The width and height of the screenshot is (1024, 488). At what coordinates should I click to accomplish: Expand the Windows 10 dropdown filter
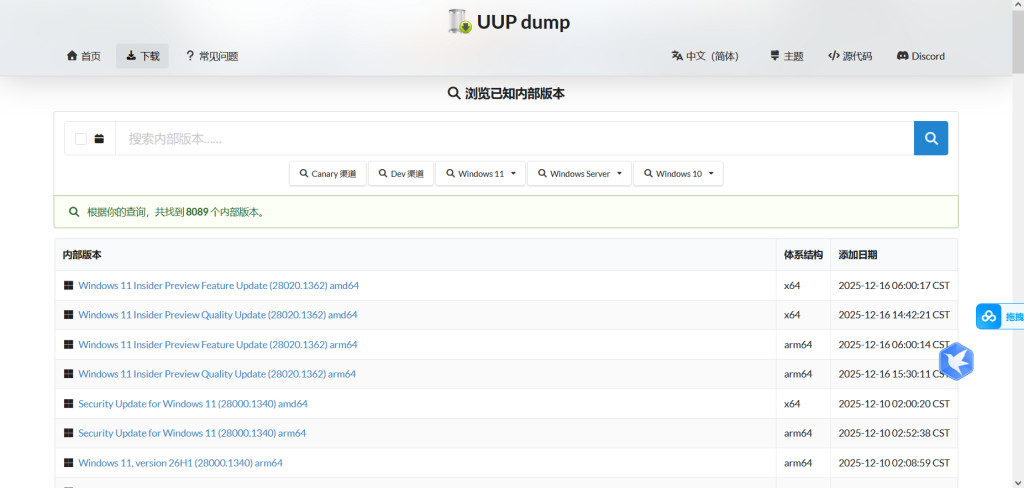pyautogui.click(x=677, y=174)
